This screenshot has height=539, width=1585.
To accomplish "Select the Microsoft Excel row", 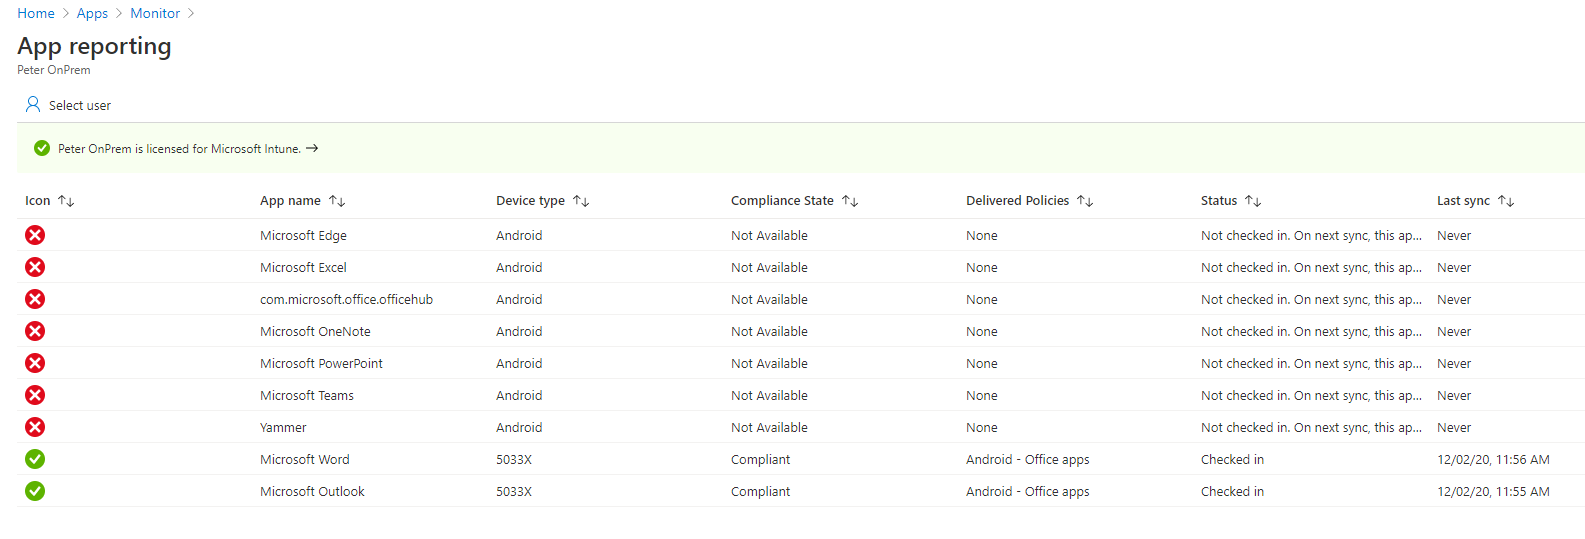I will pyautogui.click(x=303, y=267).
